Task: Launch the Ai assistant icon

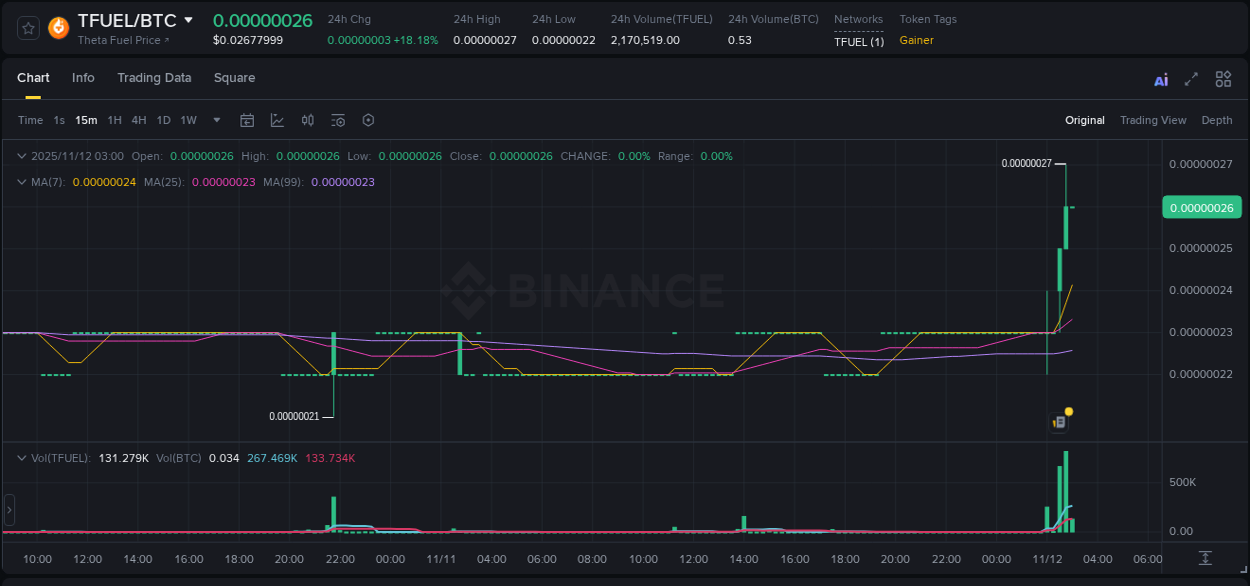Action: tap(1160, 78)
